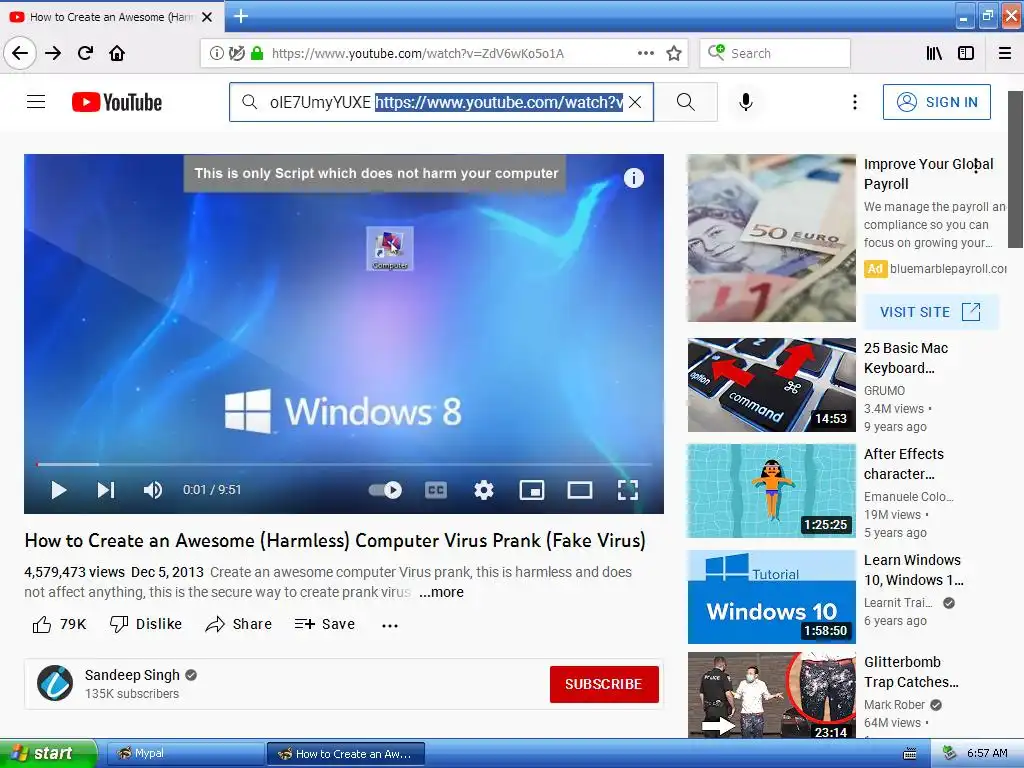Show video info cards icon

click(x=633, y=178)
